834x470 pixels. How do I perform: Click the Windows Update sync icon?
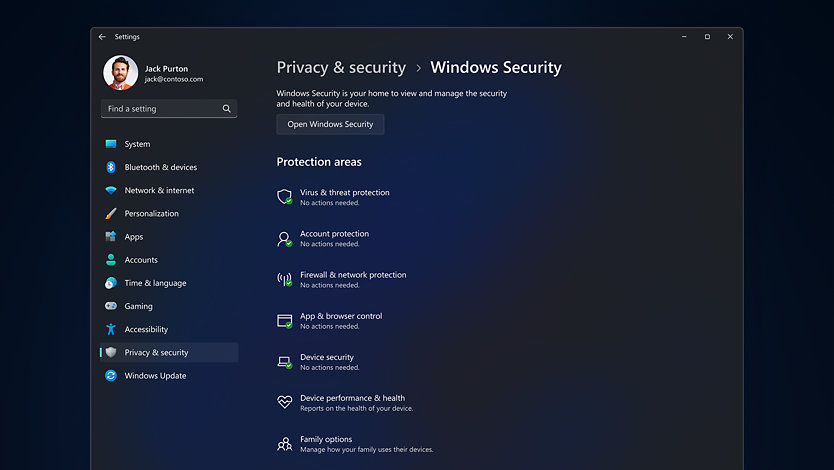pyautogui.click(x=111, y=376)
